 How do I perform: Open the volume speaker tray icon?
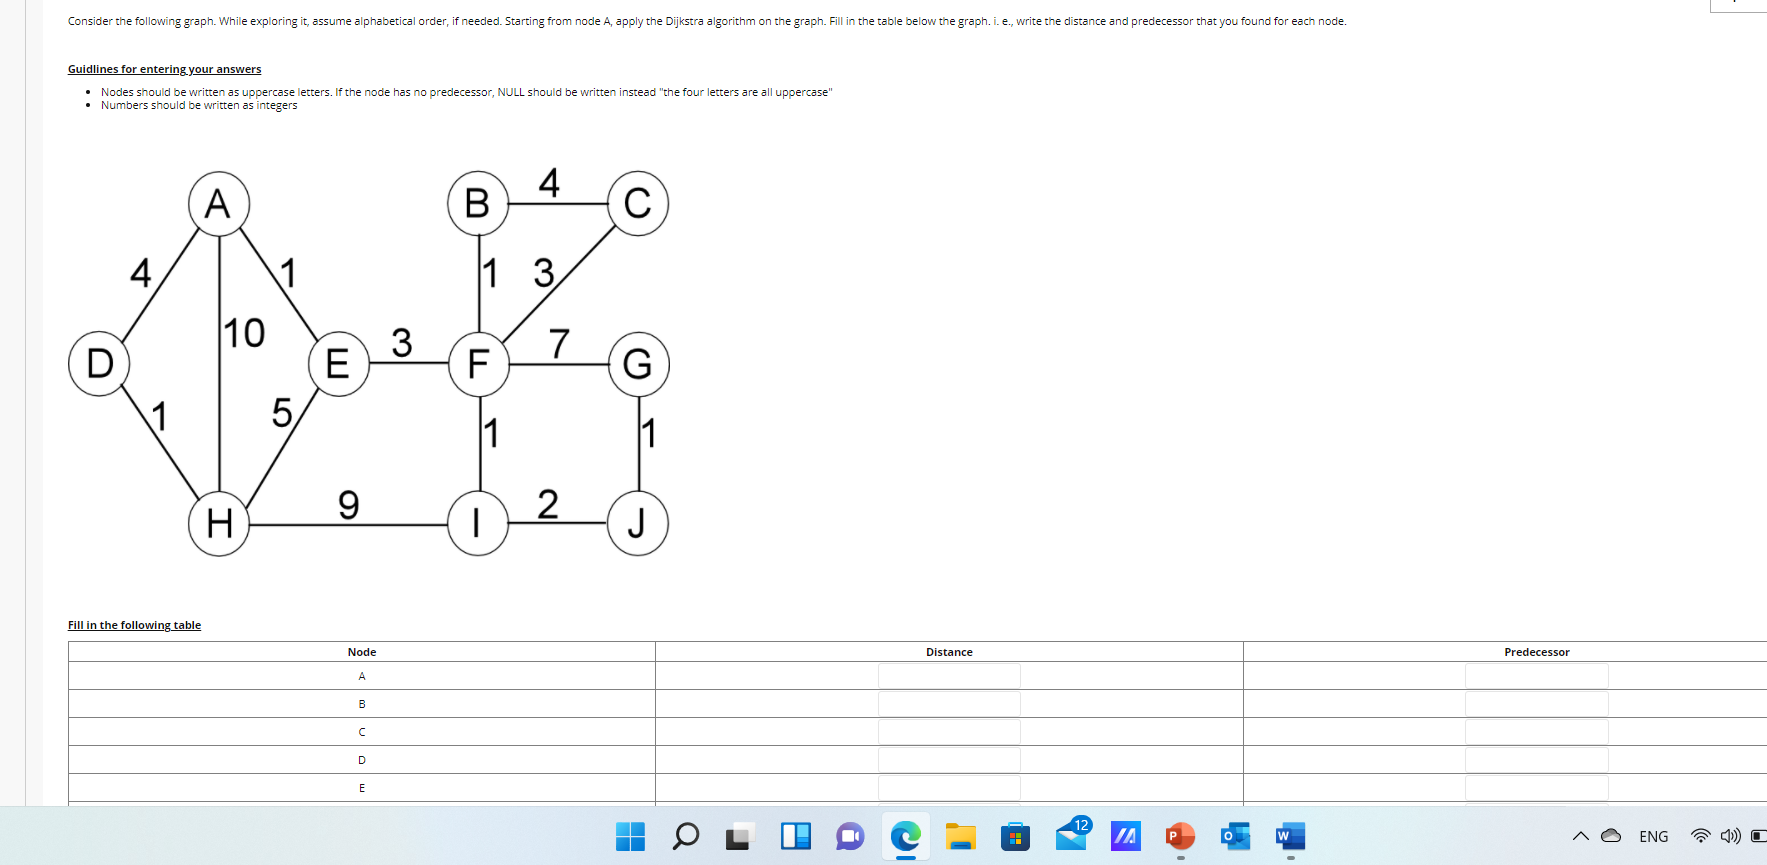[x=1730, y=836]
